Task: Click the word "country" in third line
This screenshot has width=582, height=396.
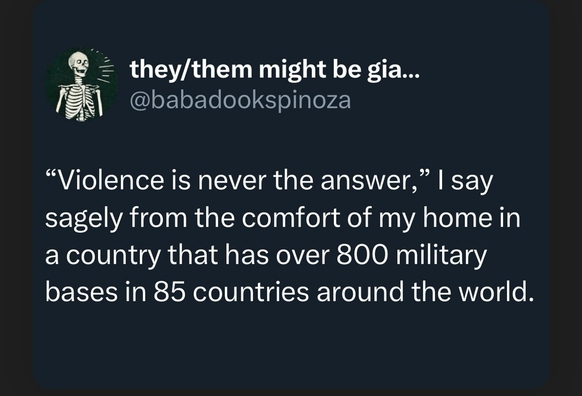Action: (114, 256)
